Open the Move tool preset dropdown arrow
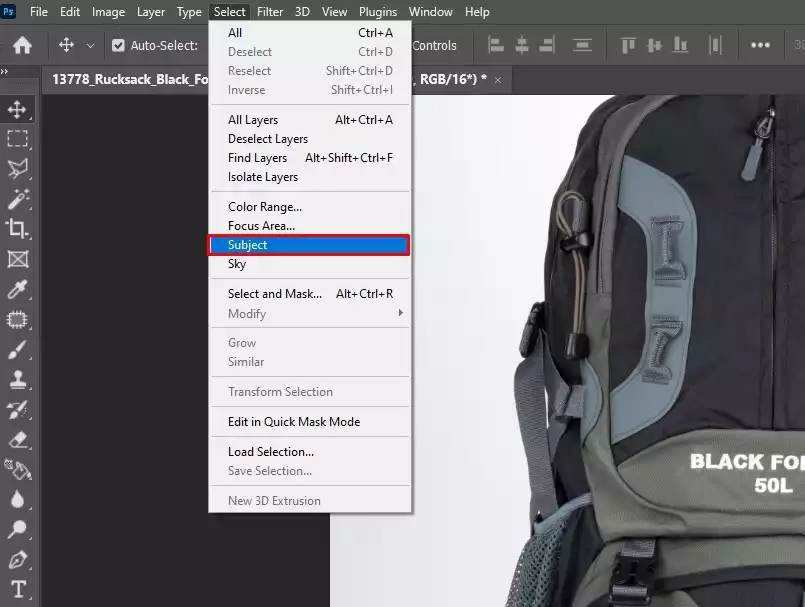805x607 pixels. click(90, 45)
